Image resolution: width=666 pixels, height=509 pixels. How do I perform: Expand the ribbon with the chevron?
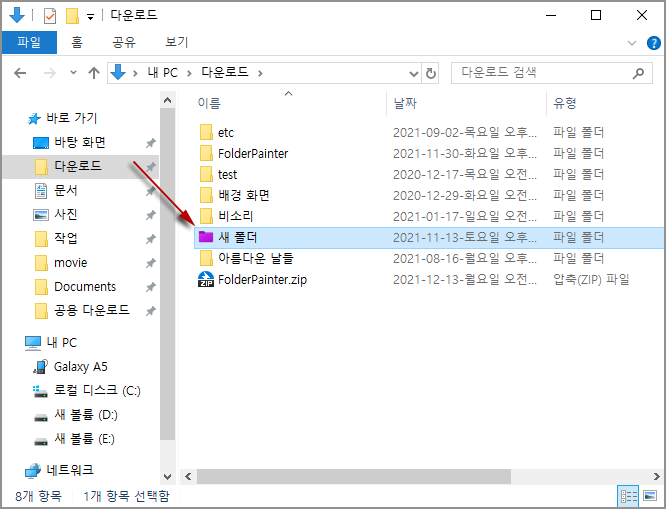pos(632,43)
